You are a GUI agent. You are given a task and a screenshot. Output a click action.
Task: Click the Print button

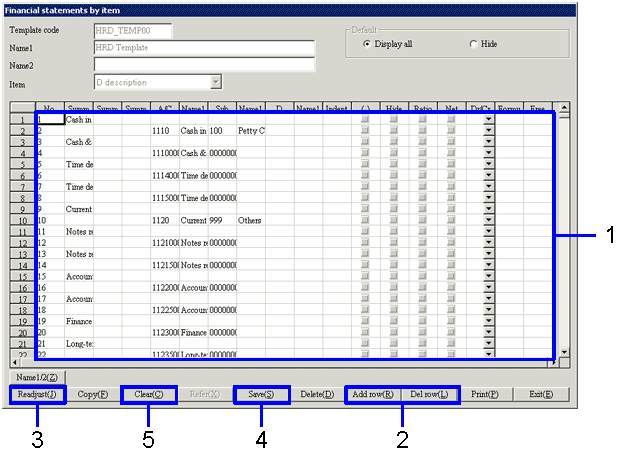[485, 394]
